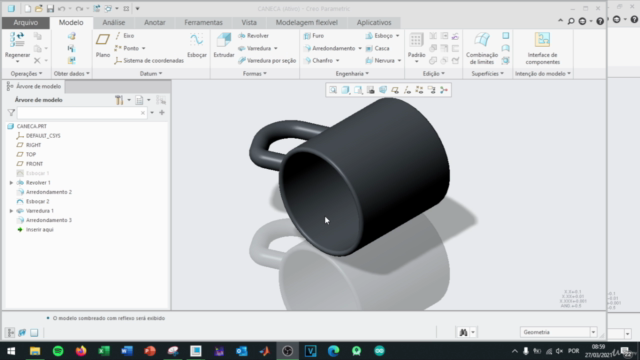Open Spotify from the taskbar

(58, 351)
